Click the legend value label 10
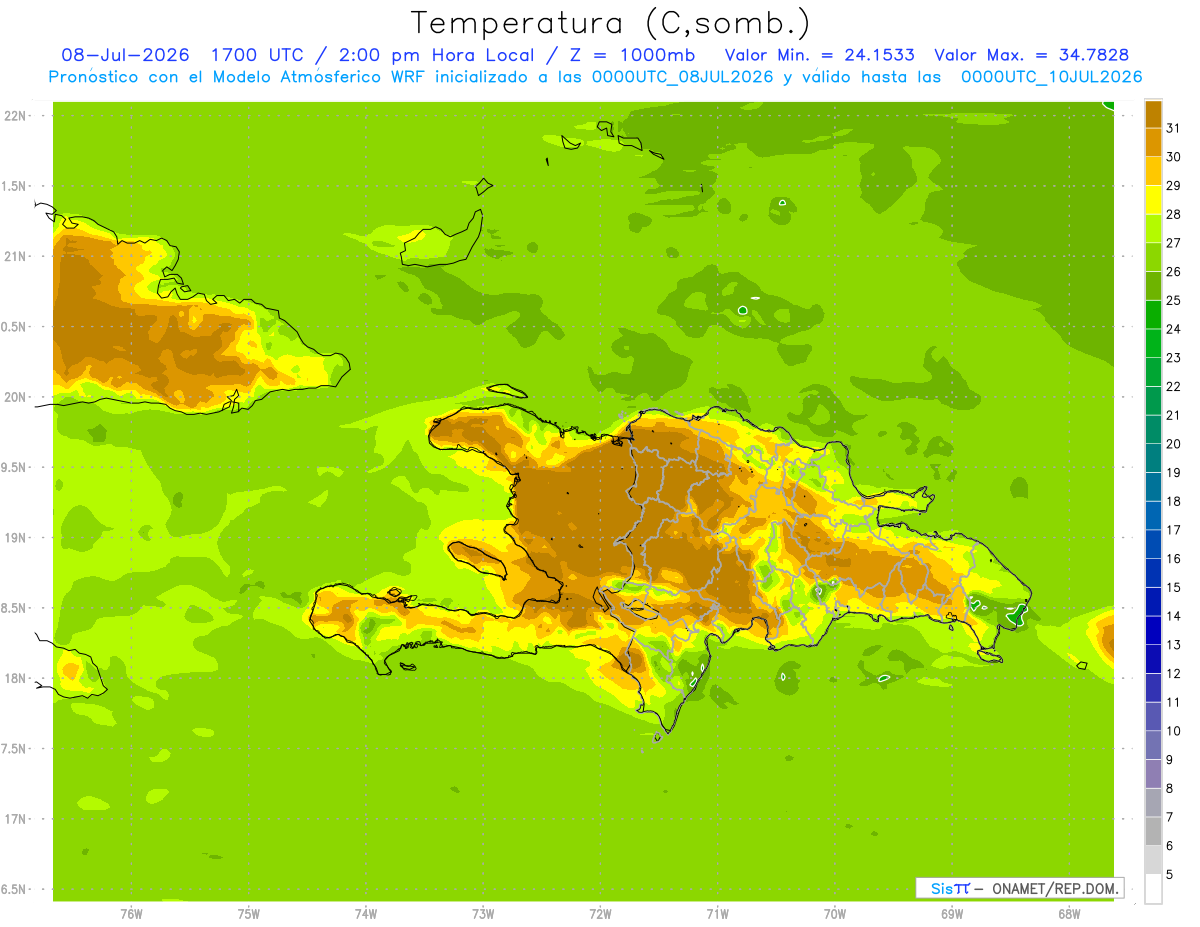Viewport: 1200px width, 927px height. coord(1174,731)
